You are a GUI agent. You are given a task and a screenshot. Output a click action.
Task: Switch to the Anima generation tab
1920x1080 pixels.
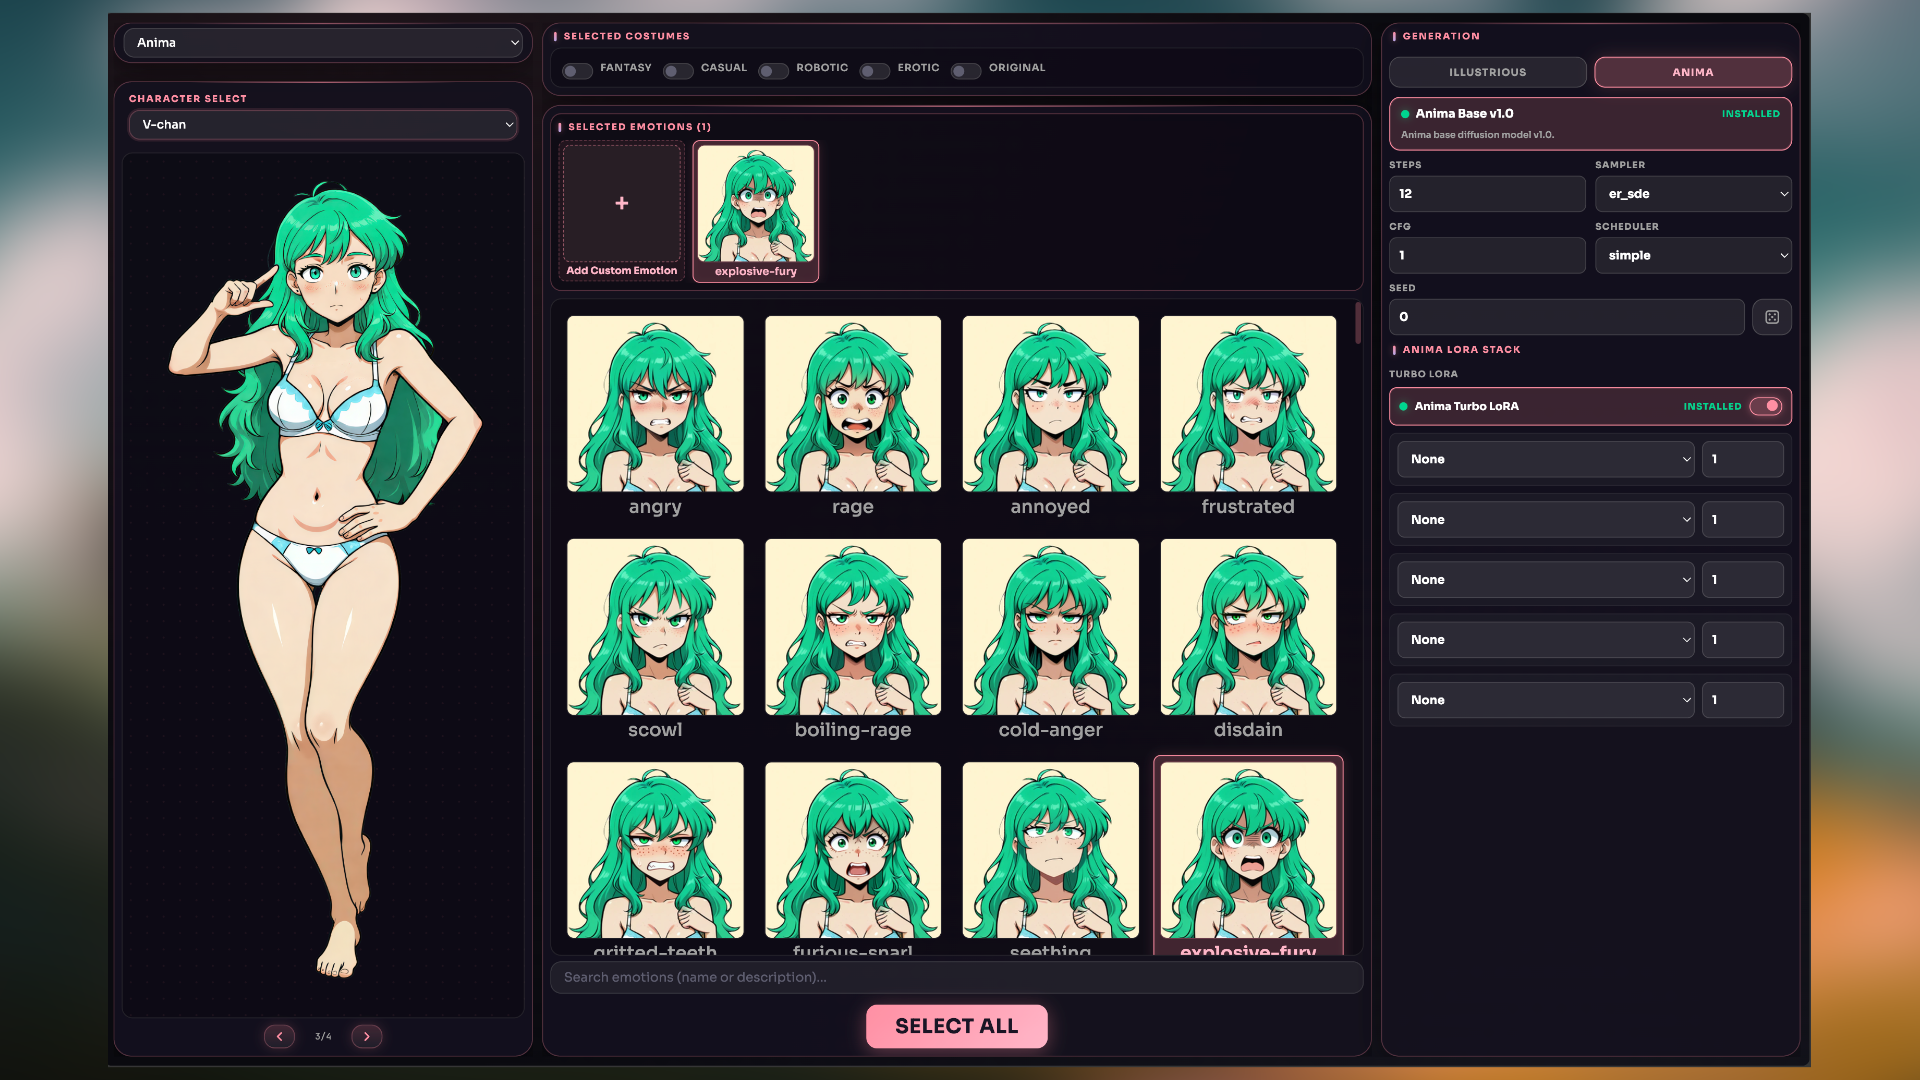1692,72
